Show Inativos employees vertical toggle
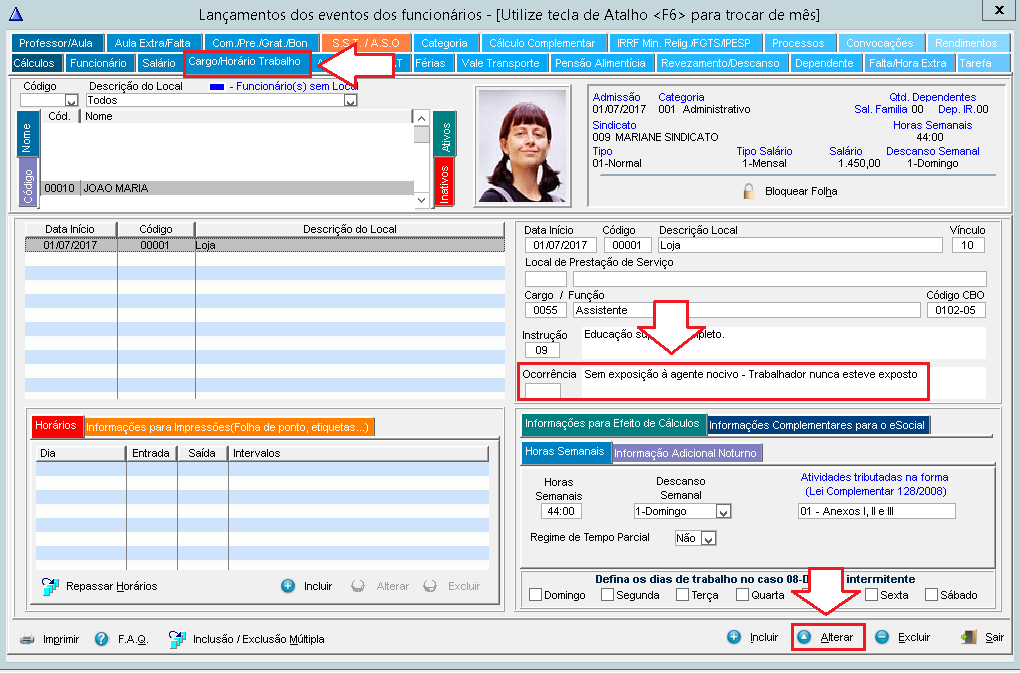Screen dimensions: 1020x673 [x=444, y=183]
